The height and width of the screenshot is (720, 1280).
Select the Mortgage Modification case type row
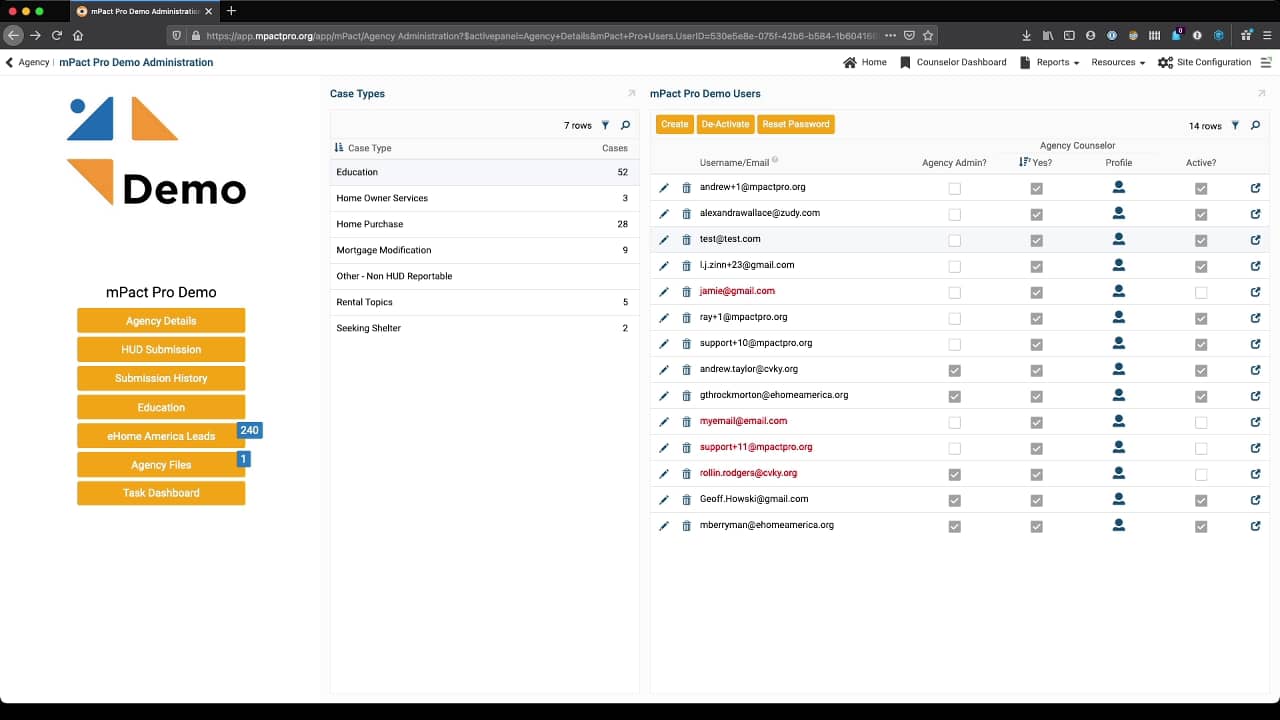click(484, 250)
